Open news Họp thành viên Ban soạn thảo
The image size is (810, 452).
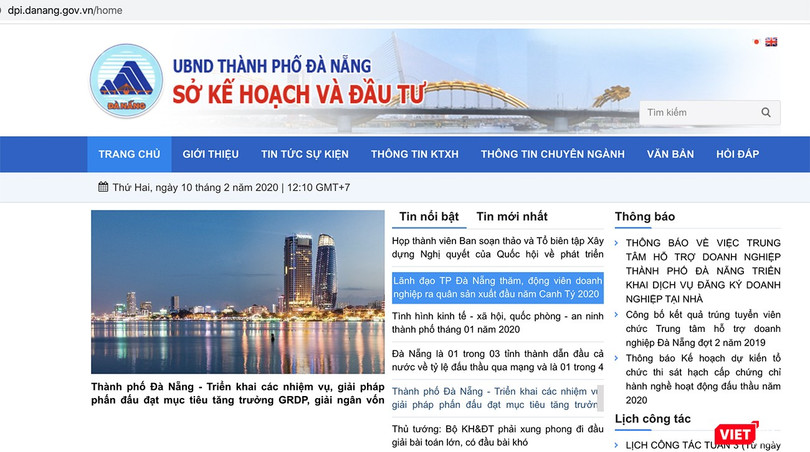pyautogui.click(x=497, y=247)
